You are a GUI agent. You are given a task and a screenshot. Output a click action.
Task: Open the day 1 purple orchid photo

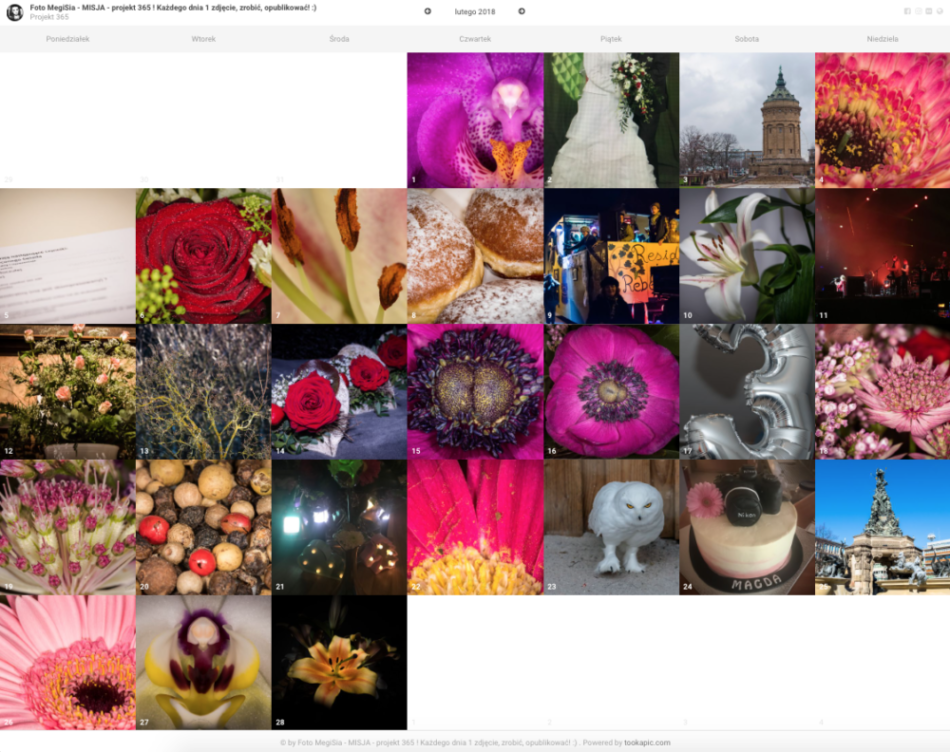click(x=475, y=120)
